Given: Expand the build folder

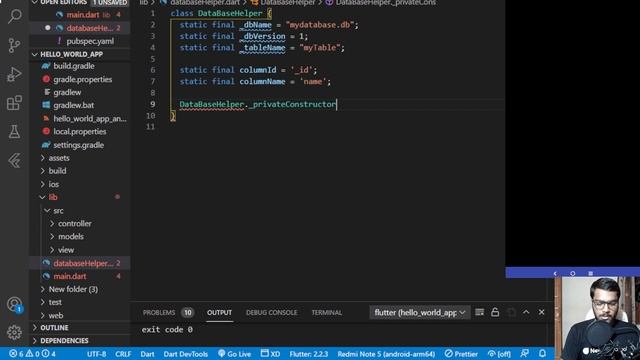Looking at the screenshot, I should point(57,171).
